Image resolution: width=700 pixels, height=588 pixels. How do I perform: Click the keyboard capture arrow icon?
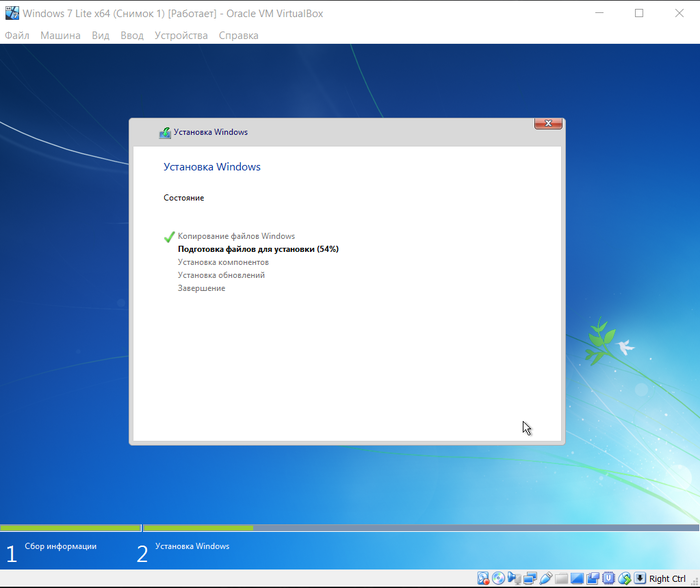[640, 578]
